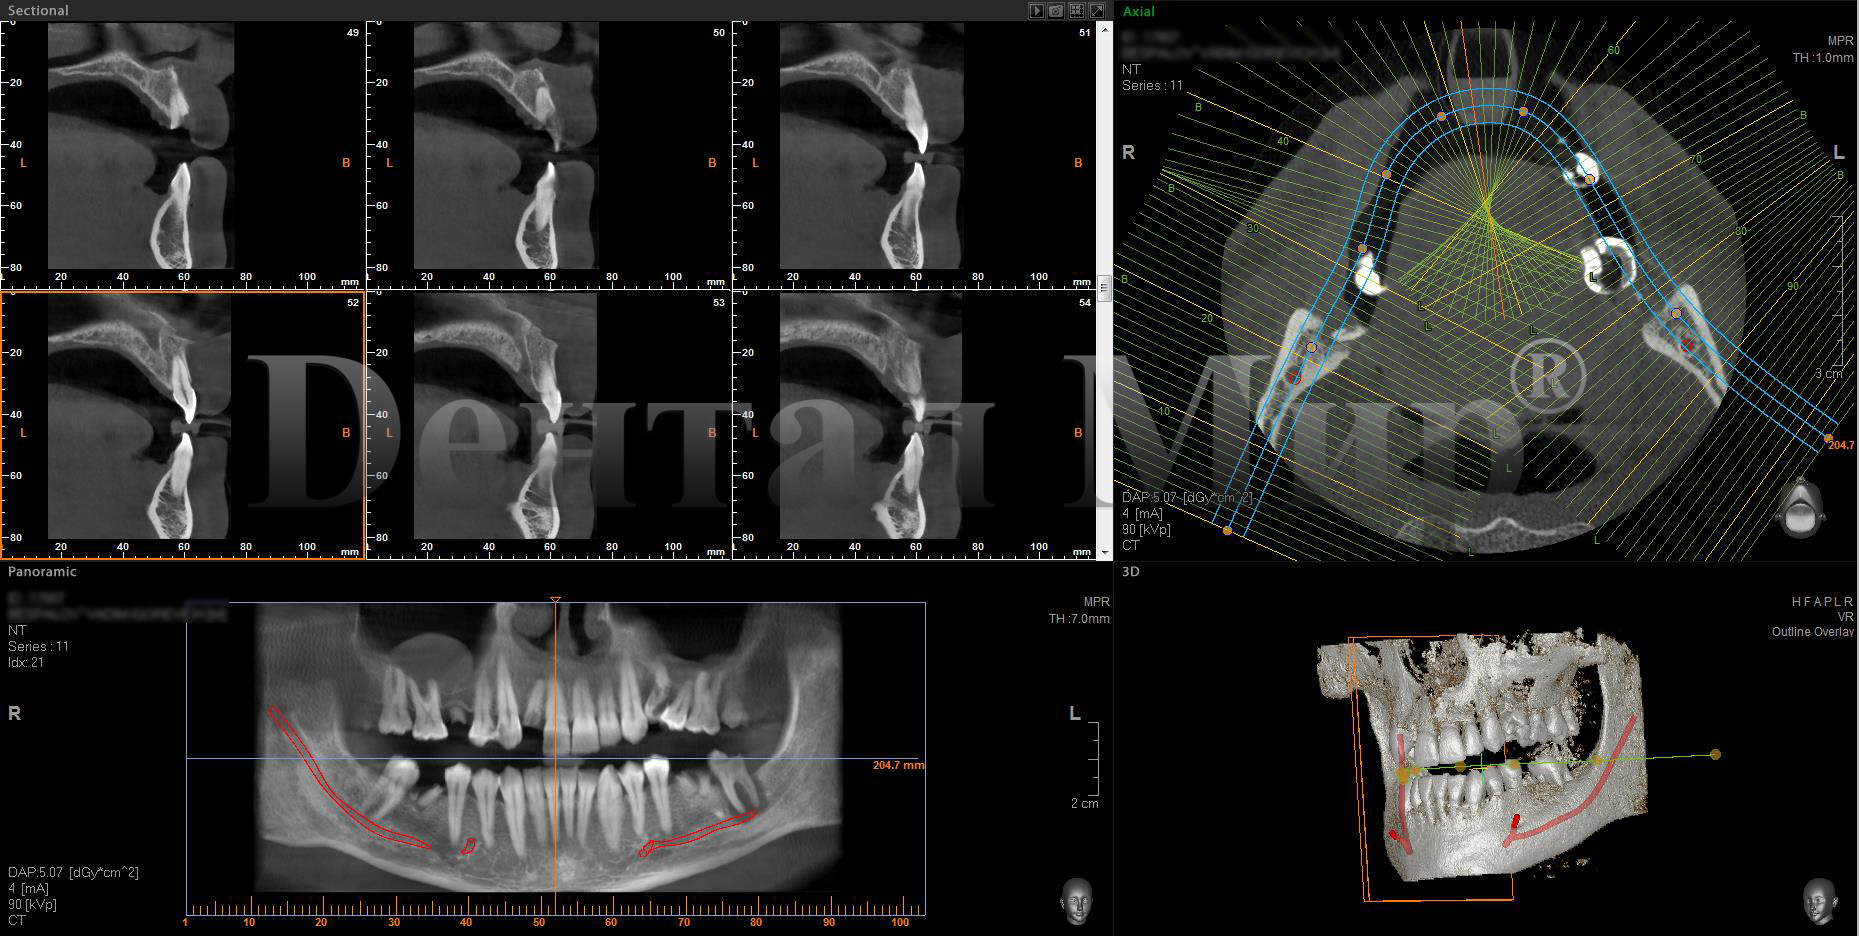Click the TH :1.0mm thickness label in Axial
The image size is (1859, 936).
point(1822,58)
